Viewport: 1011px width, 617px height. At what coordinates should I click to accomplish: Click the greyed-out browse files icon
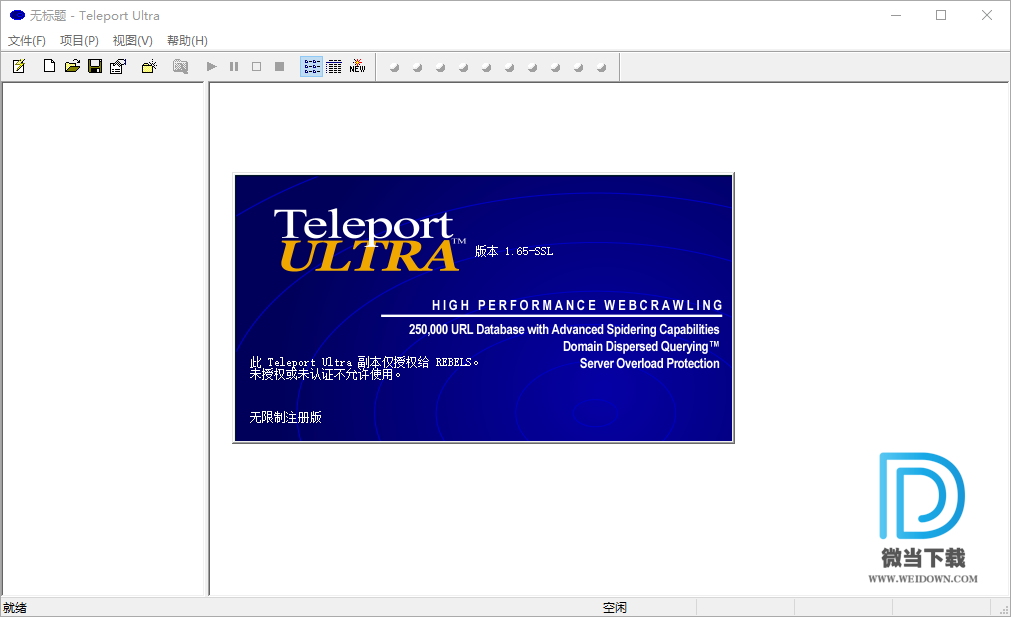pos(181,66)
